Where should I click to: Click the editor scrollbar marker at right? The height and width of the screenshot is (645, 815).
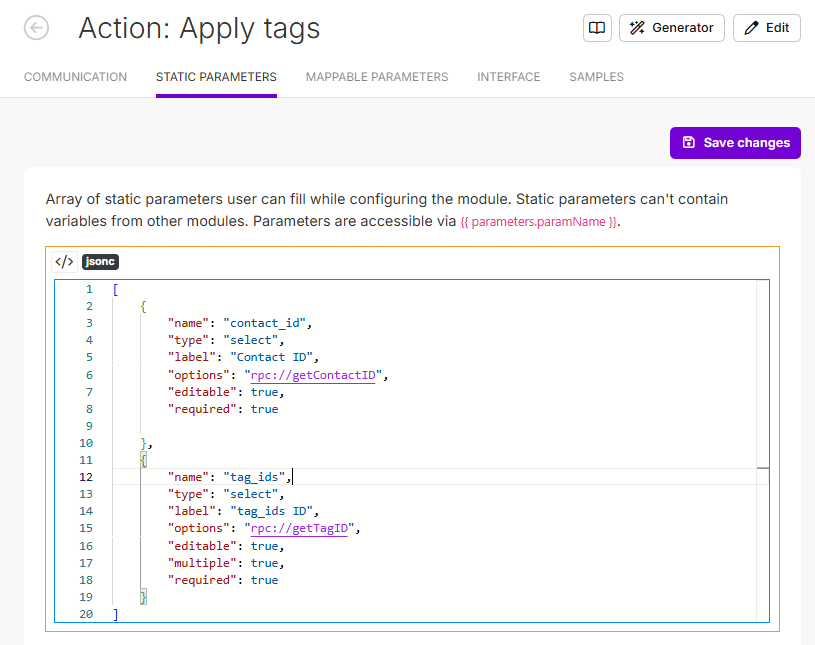762,468
